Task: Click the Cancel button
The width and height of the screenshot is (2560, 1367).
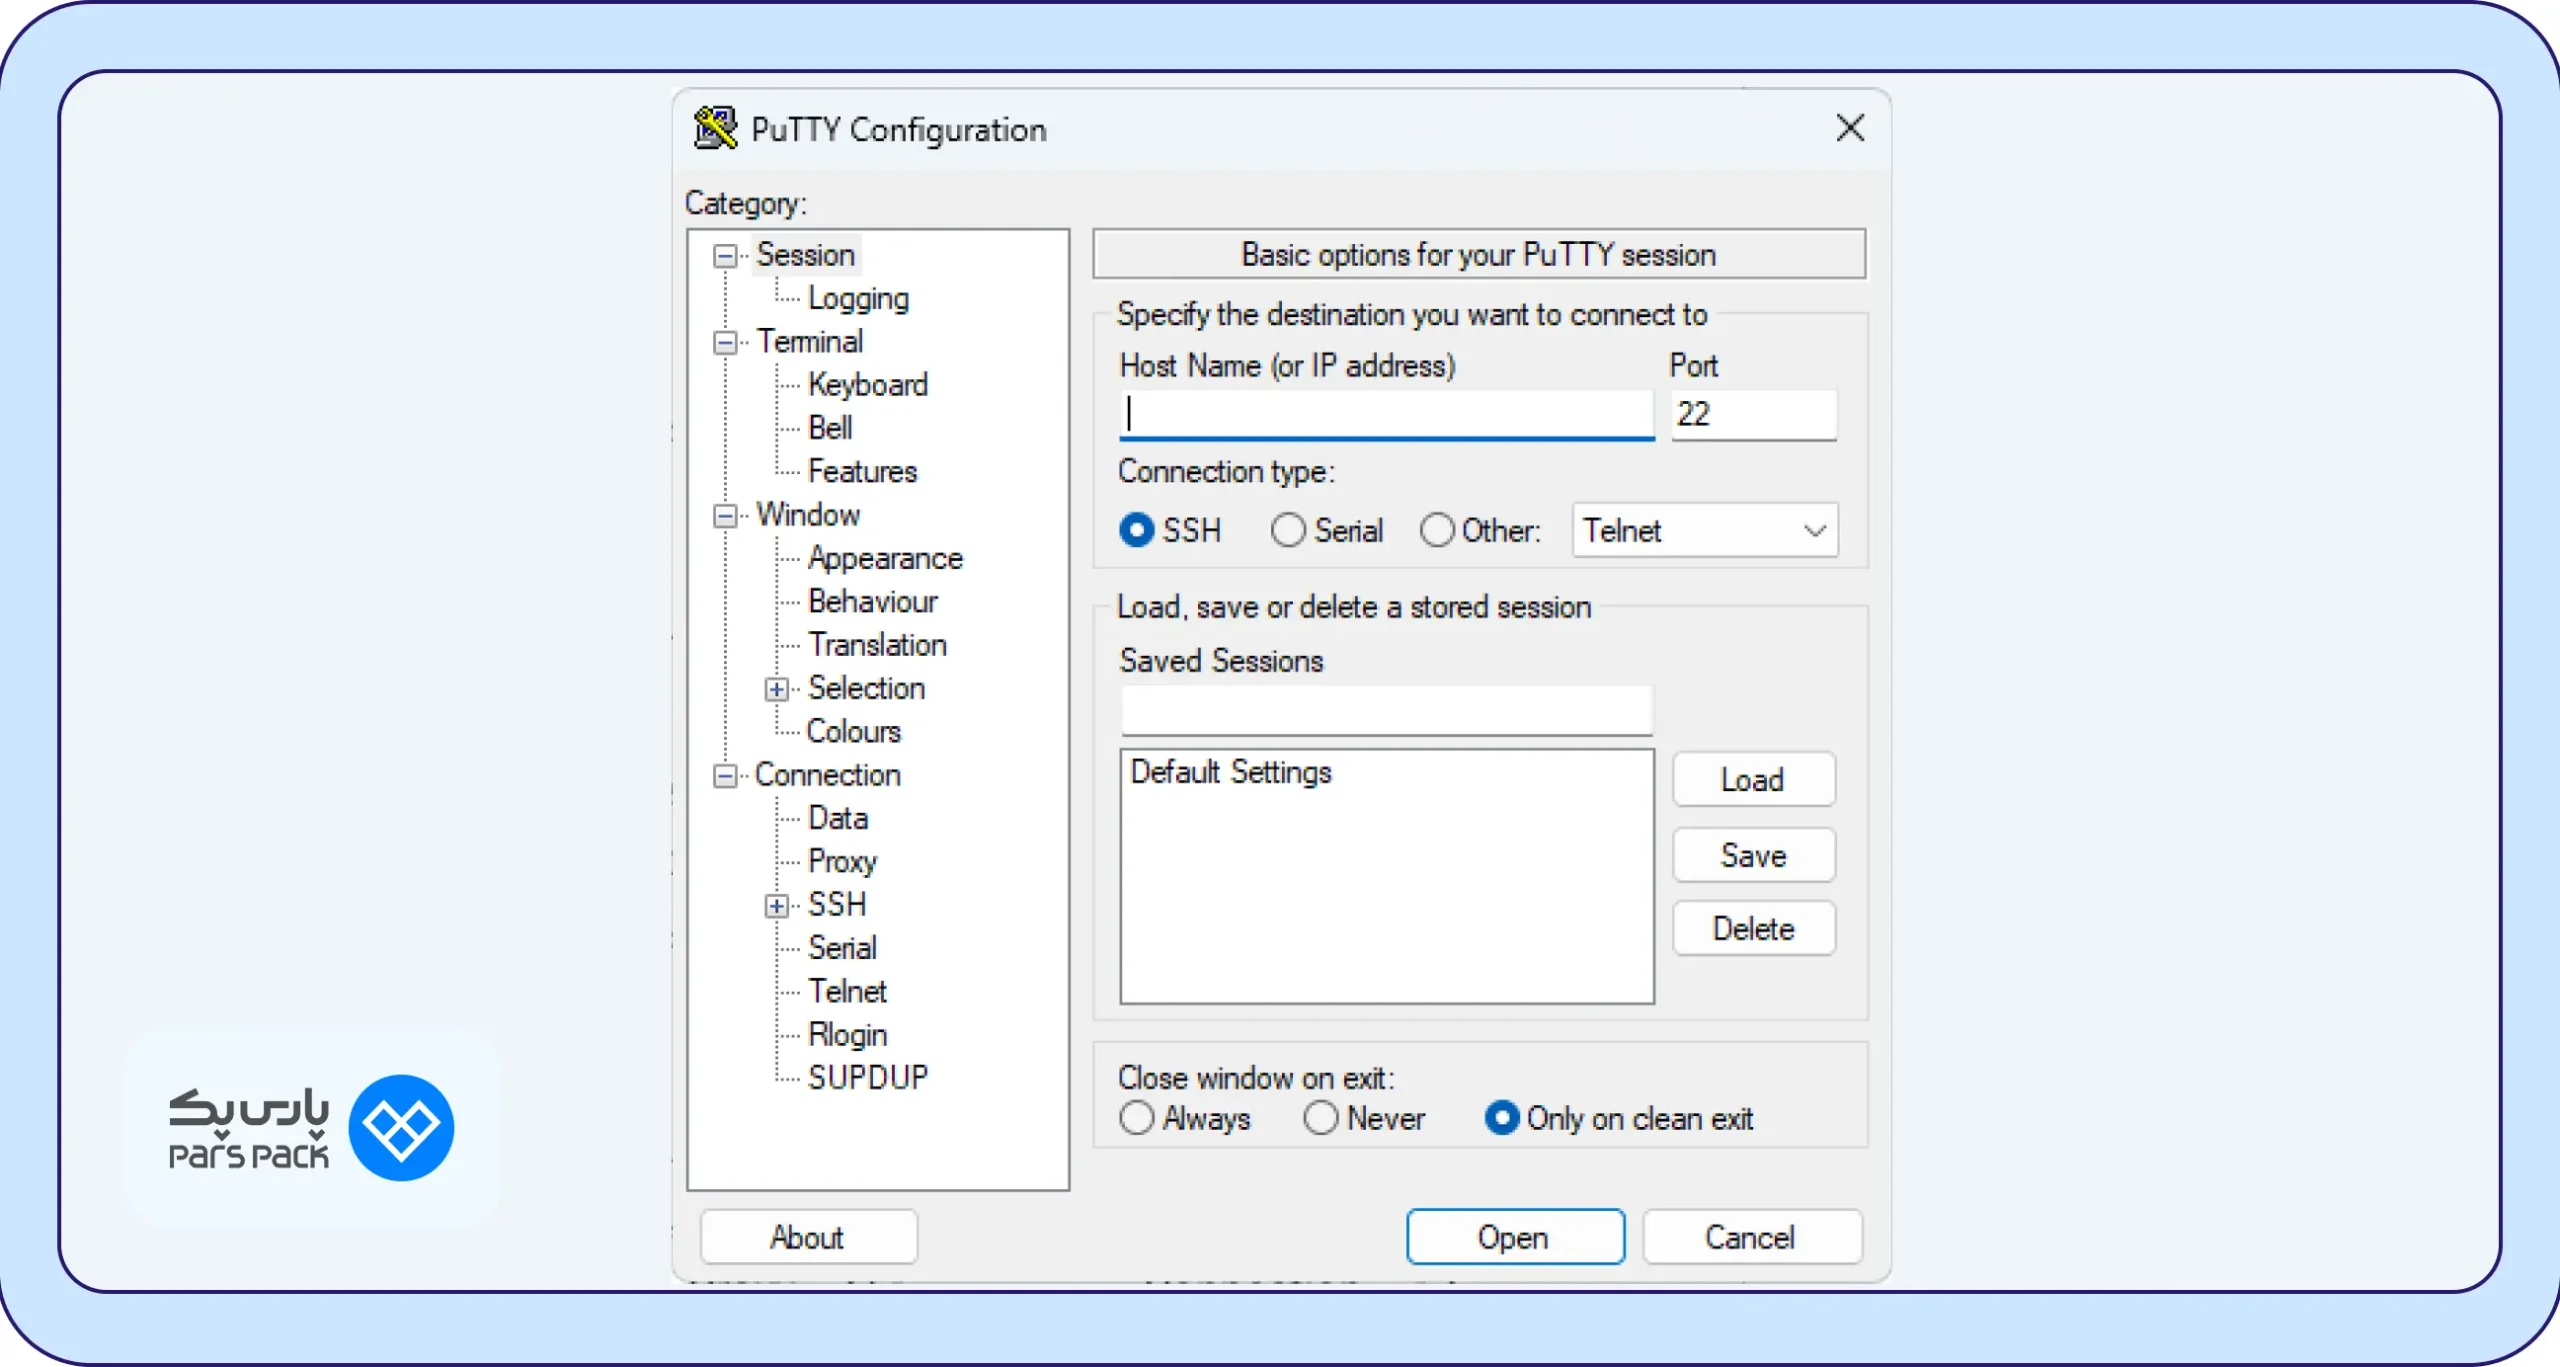Action: click(1751, 1238)
